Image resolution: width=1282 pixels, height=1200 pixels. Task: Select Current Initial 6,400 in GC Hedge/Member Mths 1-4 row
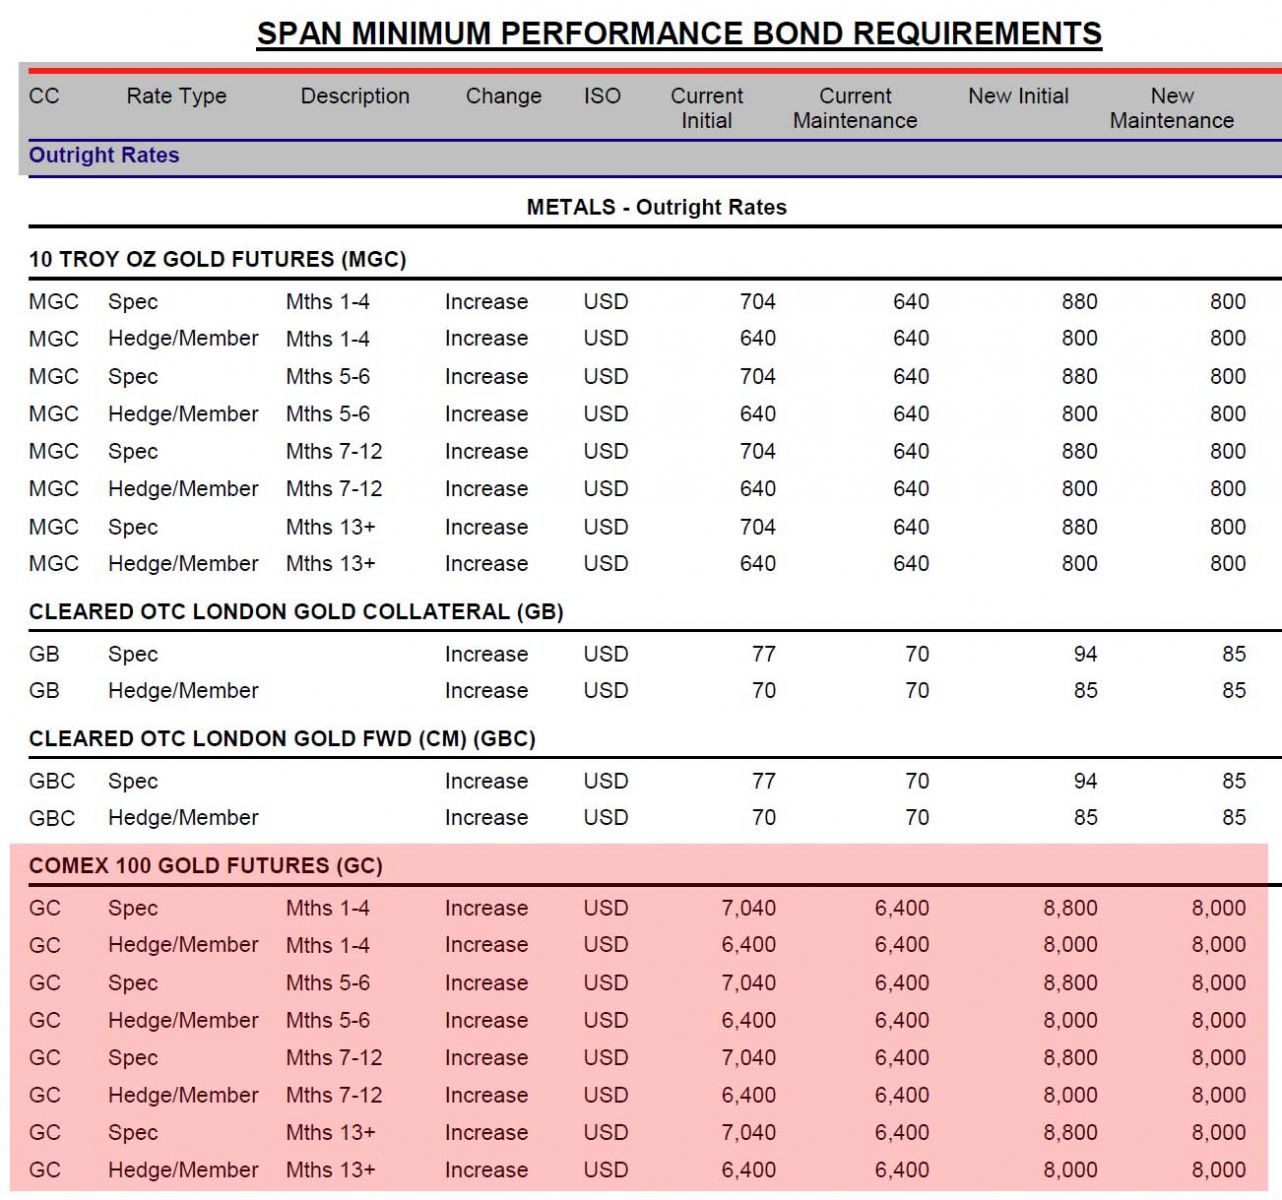coord(748,945)
